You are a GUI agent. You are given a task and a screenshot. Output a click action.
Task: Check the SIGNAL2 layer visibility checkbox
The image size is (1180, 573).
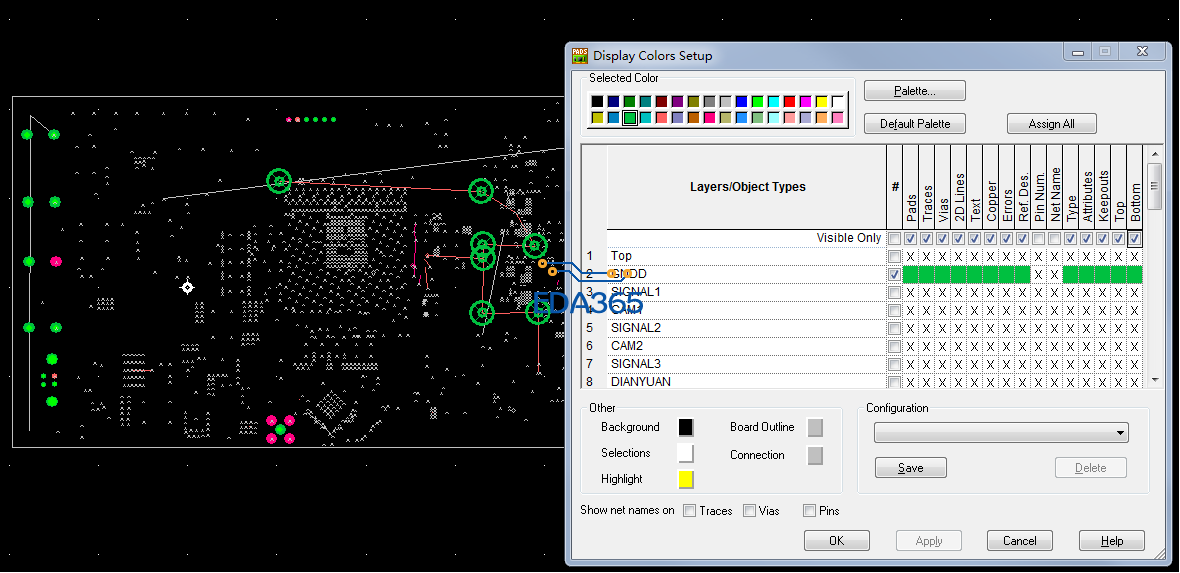tap(894, 328)
